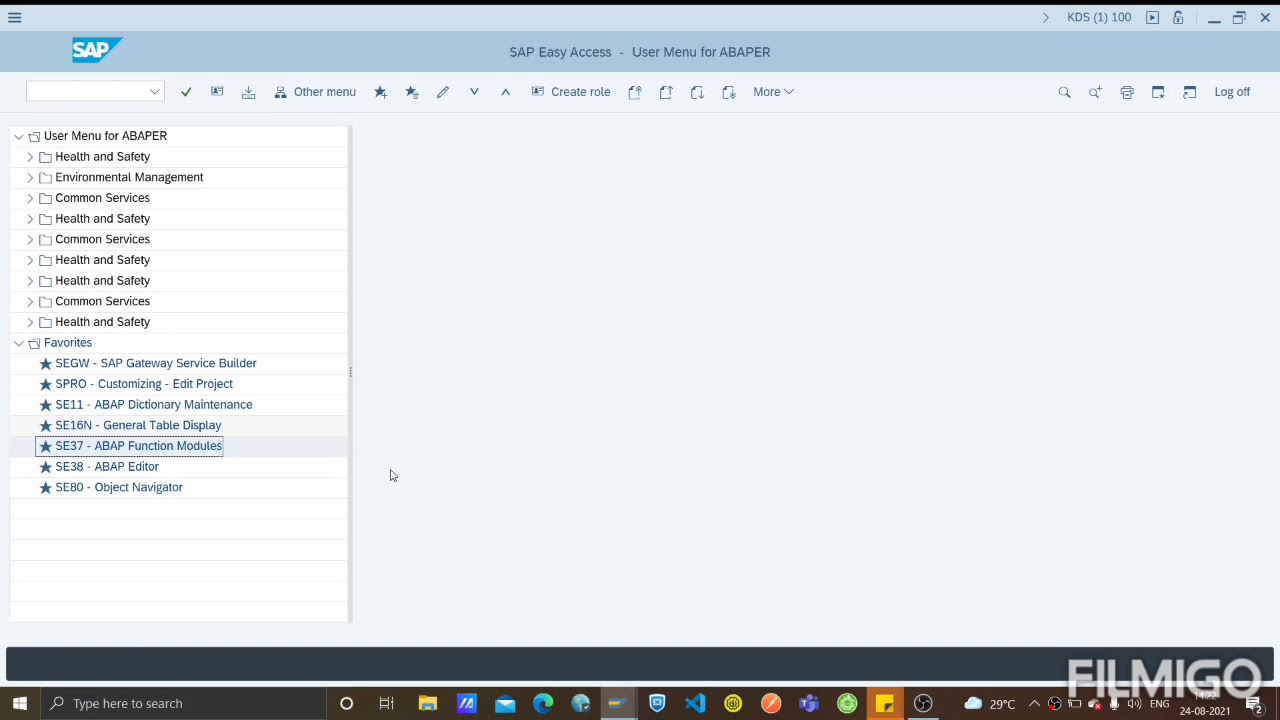
Task: Select the Environmental Management tree item
Action: pos(129,177)
